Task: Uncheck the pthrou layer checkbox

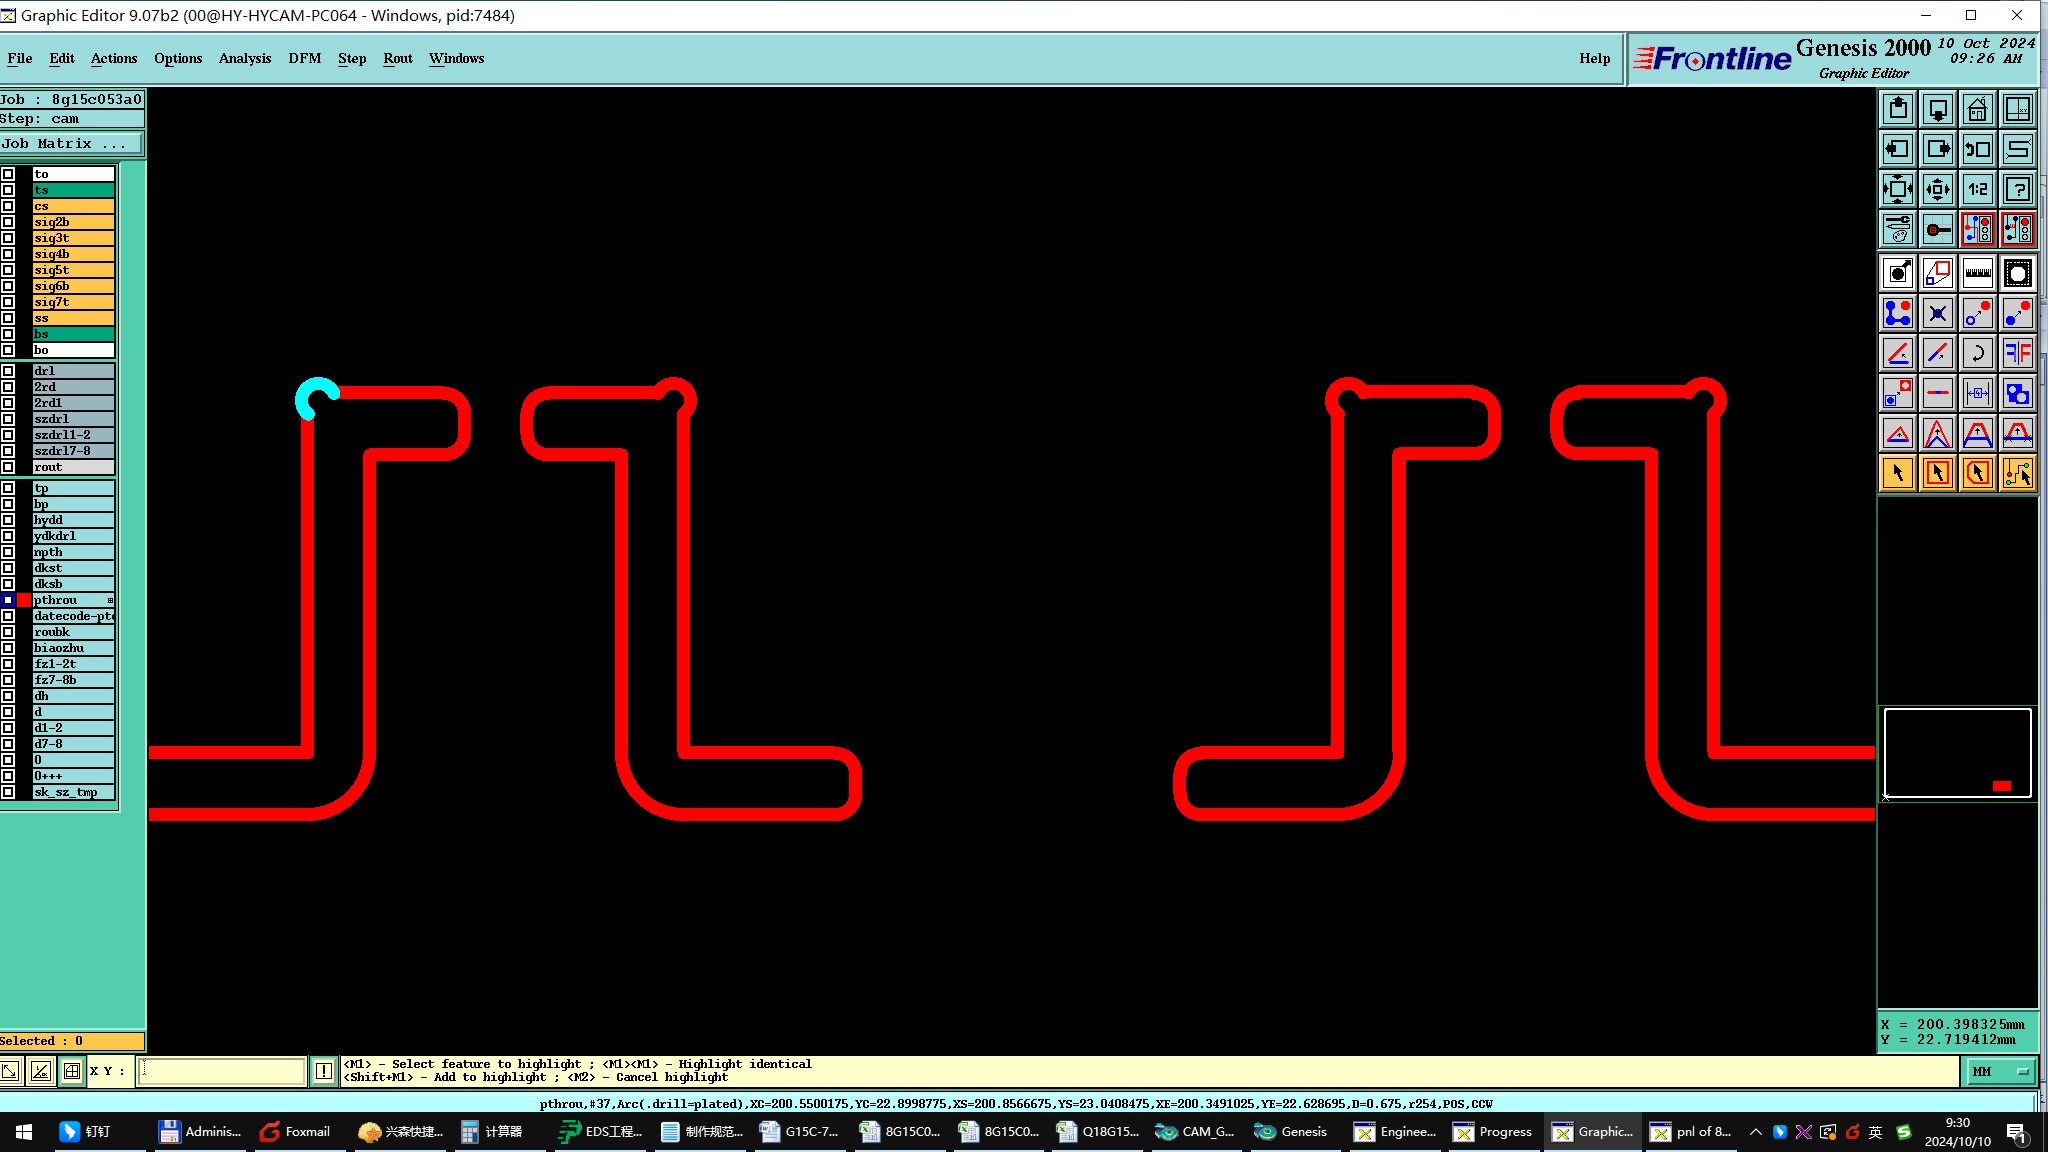Action: tap(8, 600)
